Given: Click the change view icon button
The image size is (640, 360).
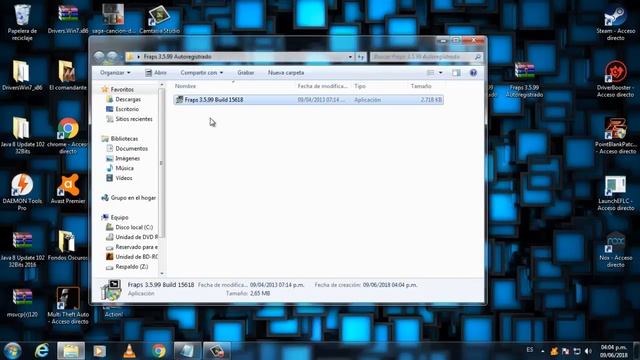Looking at the screenshot, I should tap(431, 73).
